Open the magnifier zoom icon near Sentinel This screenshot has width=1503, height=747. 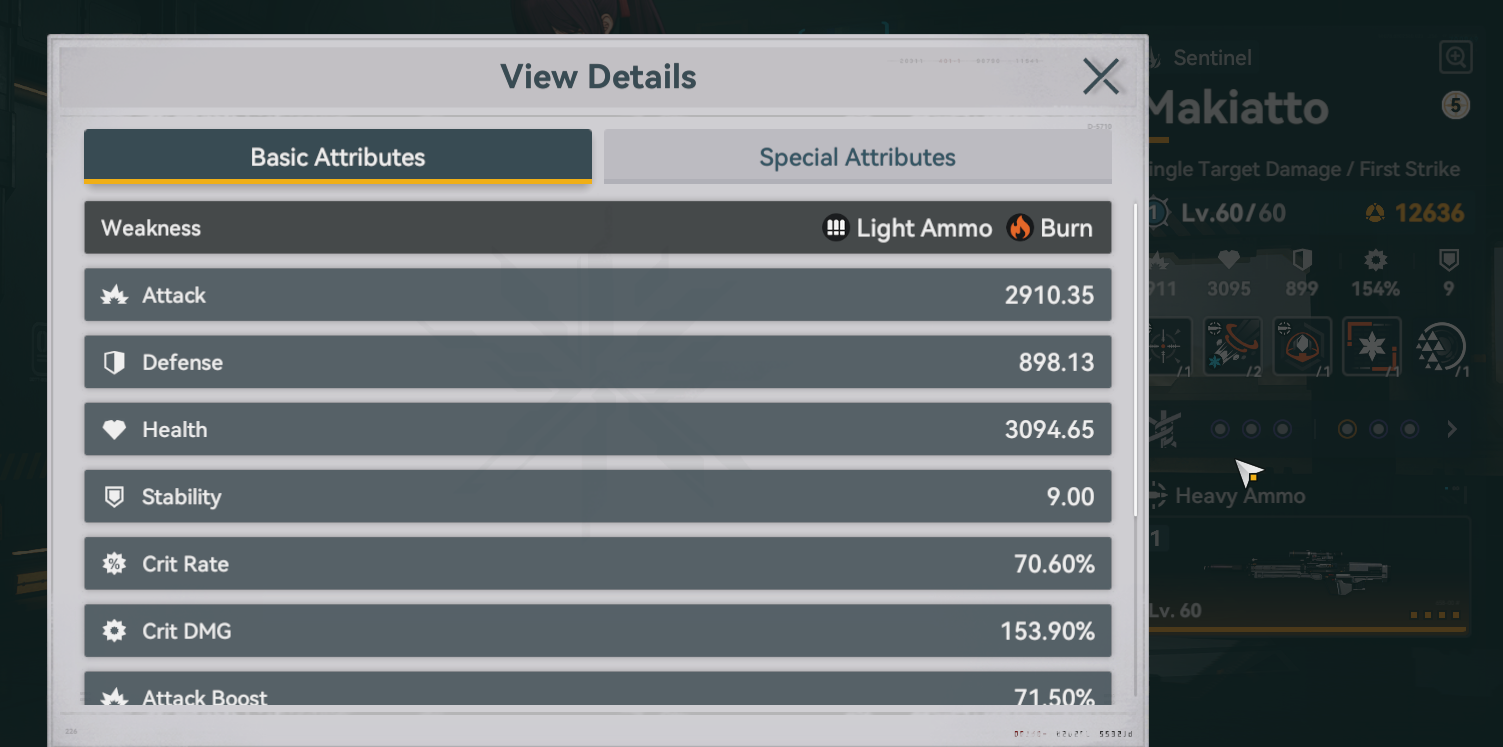click(x=1456, y=57)
